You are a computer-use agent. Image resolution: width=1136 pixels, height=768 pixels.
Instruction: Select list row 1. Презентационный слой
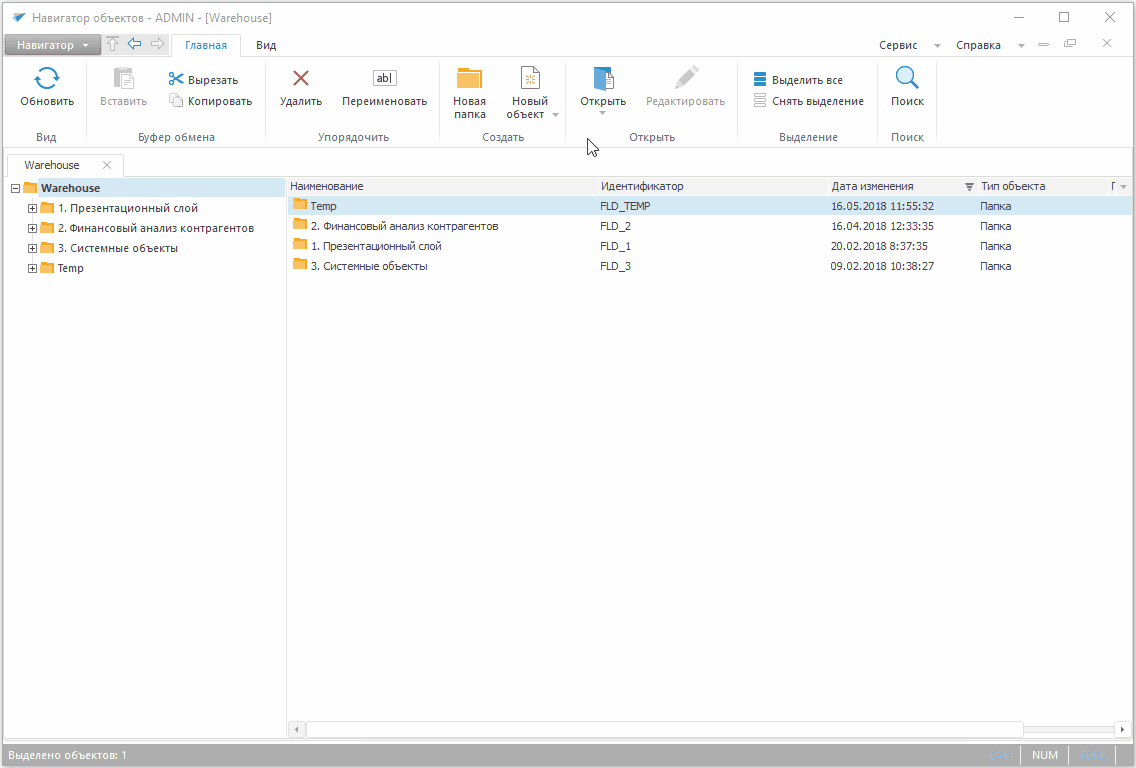(x=710, y=246)
